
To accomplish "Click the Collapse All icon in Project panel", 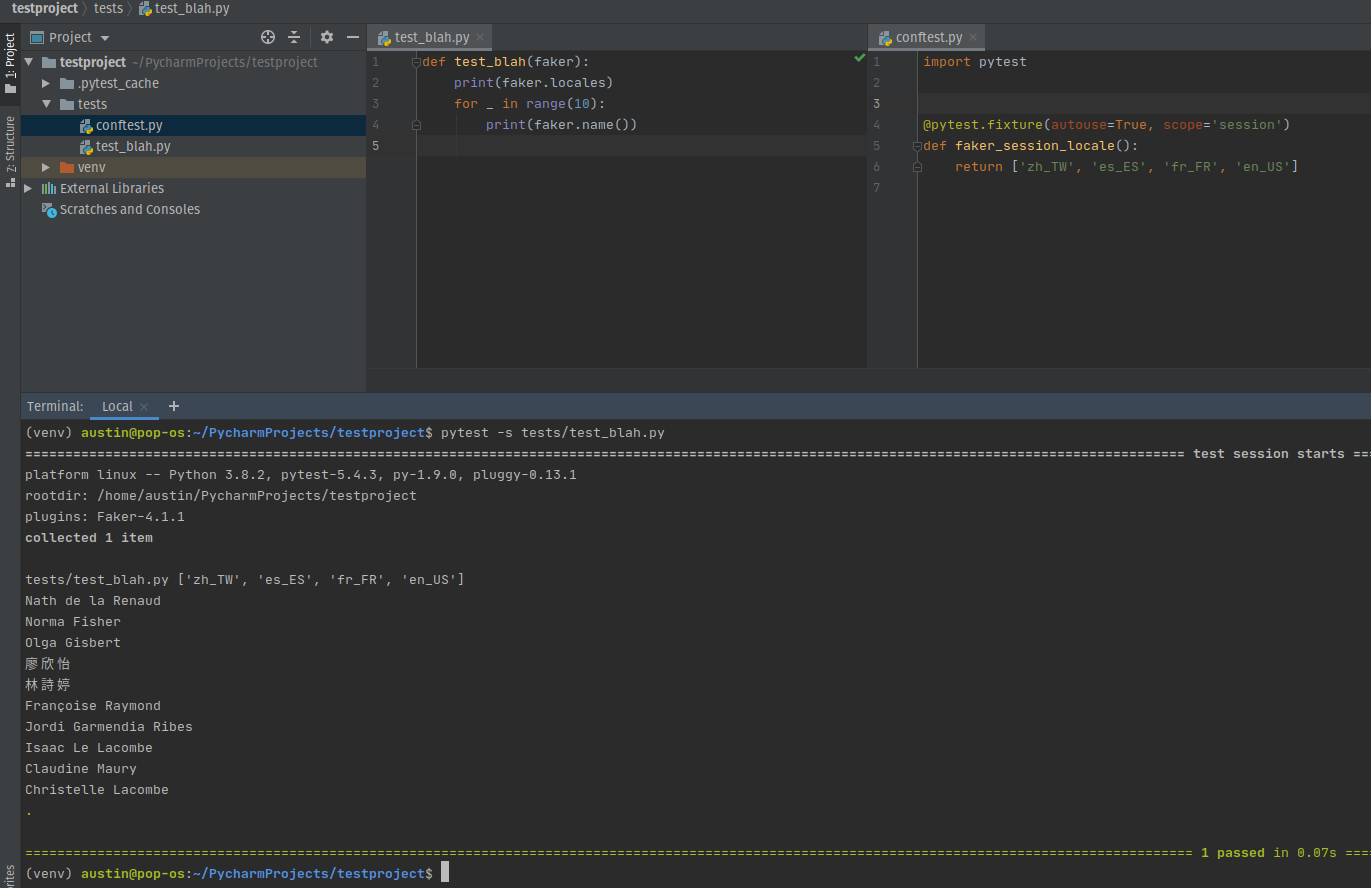I will pyautogui.click(x=294, y=36).
